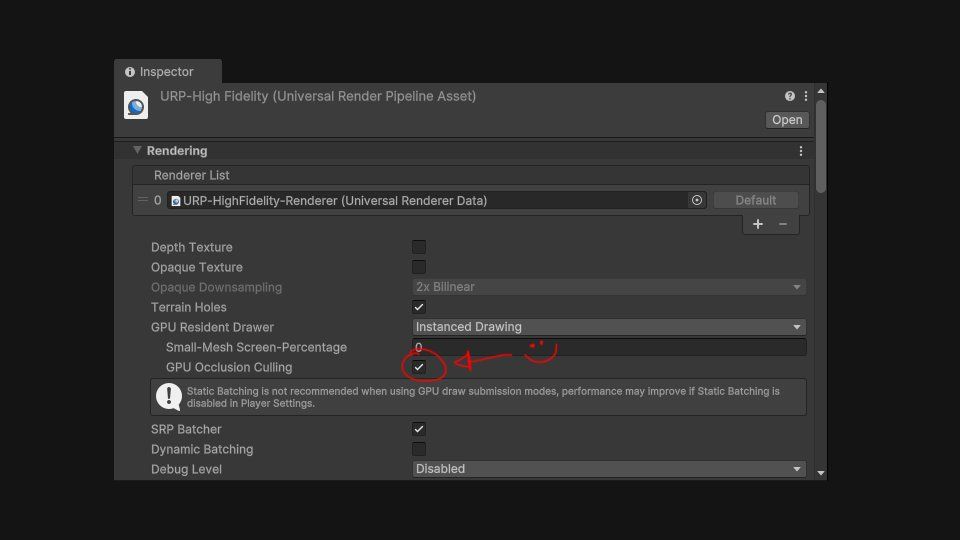
Task: Click the Dynamic Batching label
Action: tap(202, 449)
